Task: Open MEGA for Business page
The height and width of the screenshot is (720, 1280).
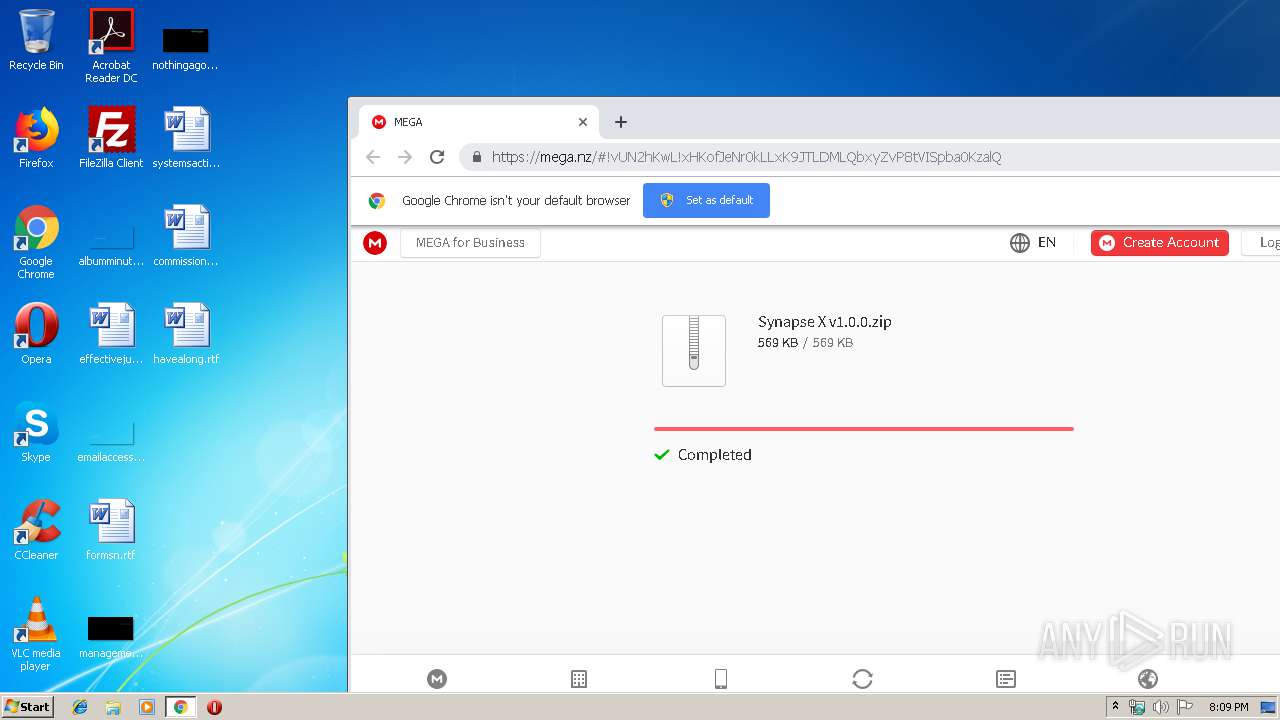Action: pyautogui.click(x=470, y=243)
